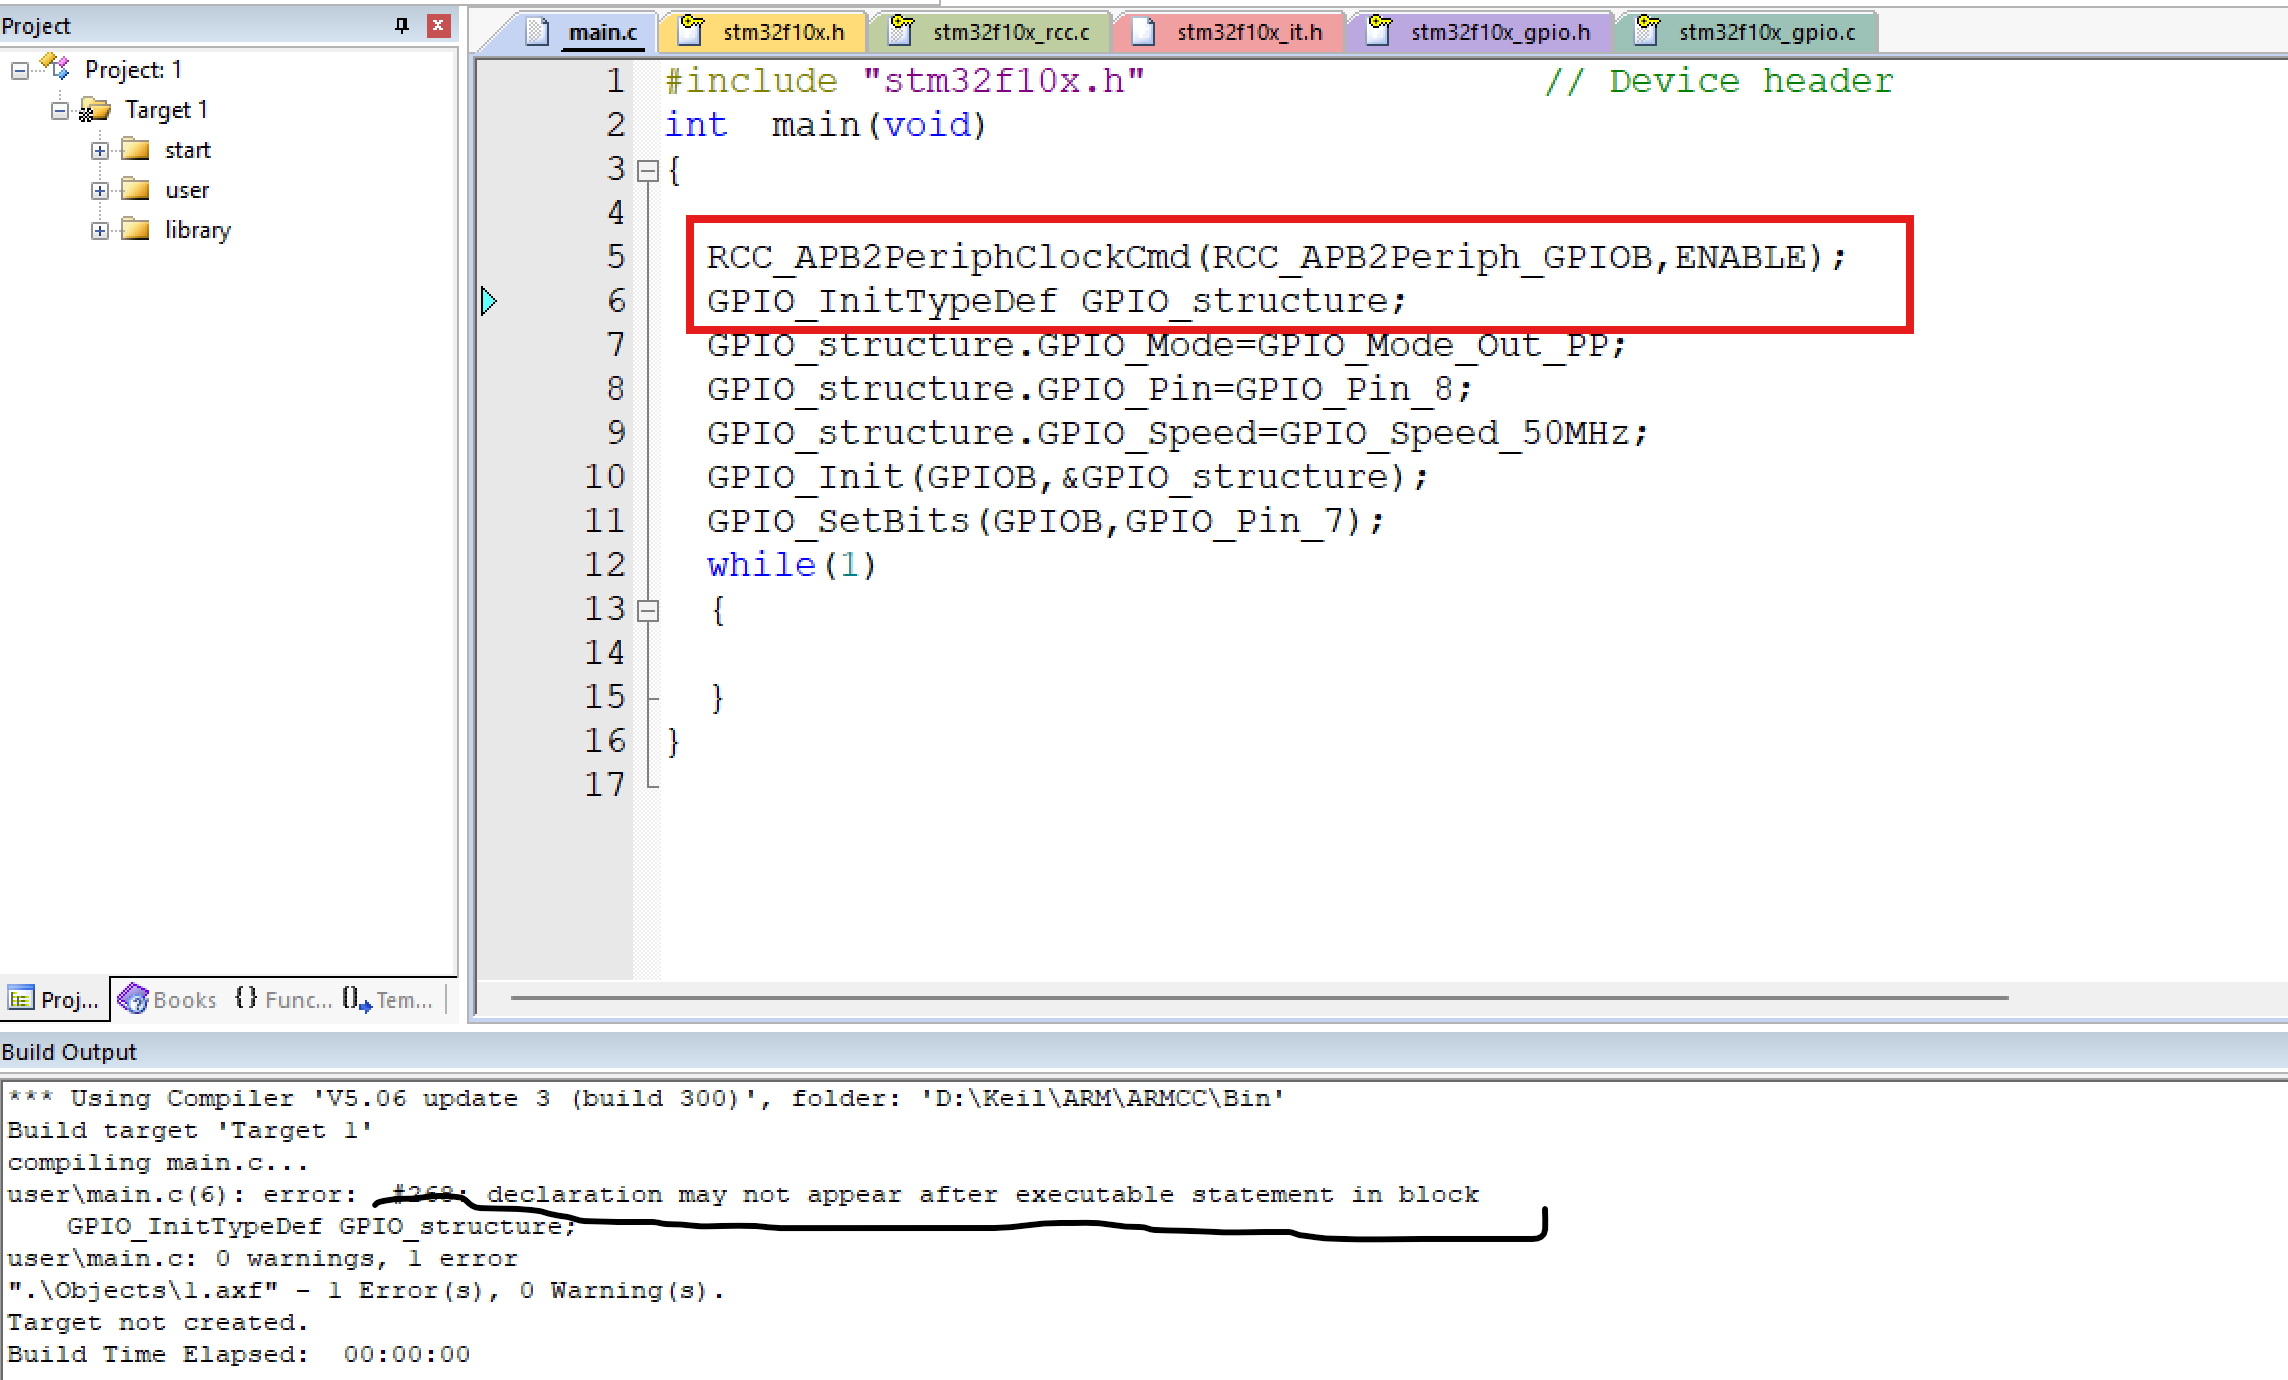Expand the library folder
This screenshot has width=2288, height=1380.
tap(100, 230)
